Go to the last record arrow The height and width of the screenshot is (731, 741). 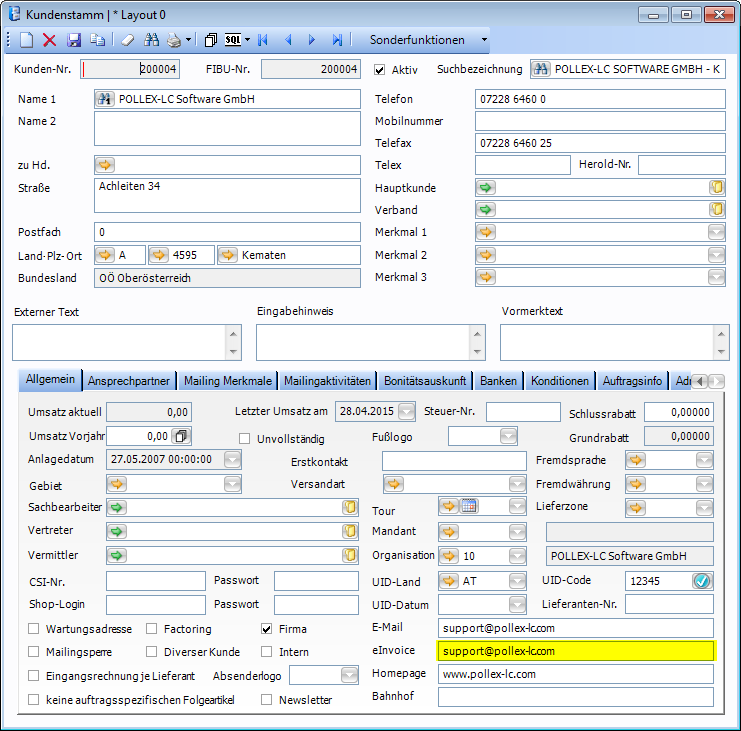(x=337, y=40)
